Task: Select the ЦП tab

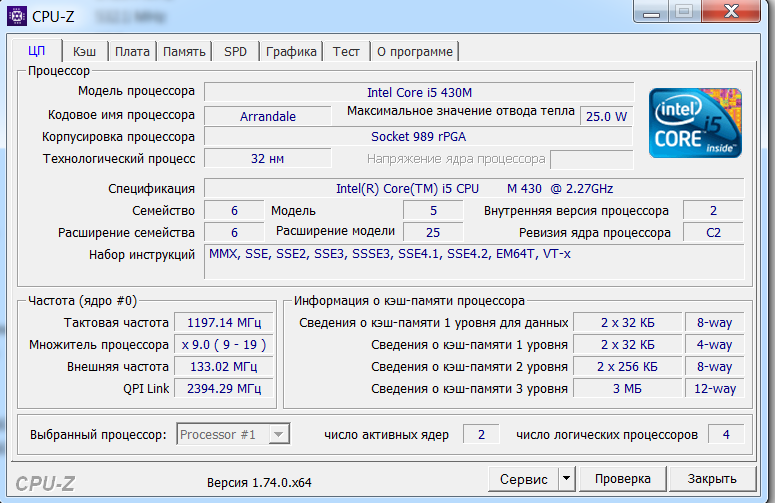Action: click(37, 51)
